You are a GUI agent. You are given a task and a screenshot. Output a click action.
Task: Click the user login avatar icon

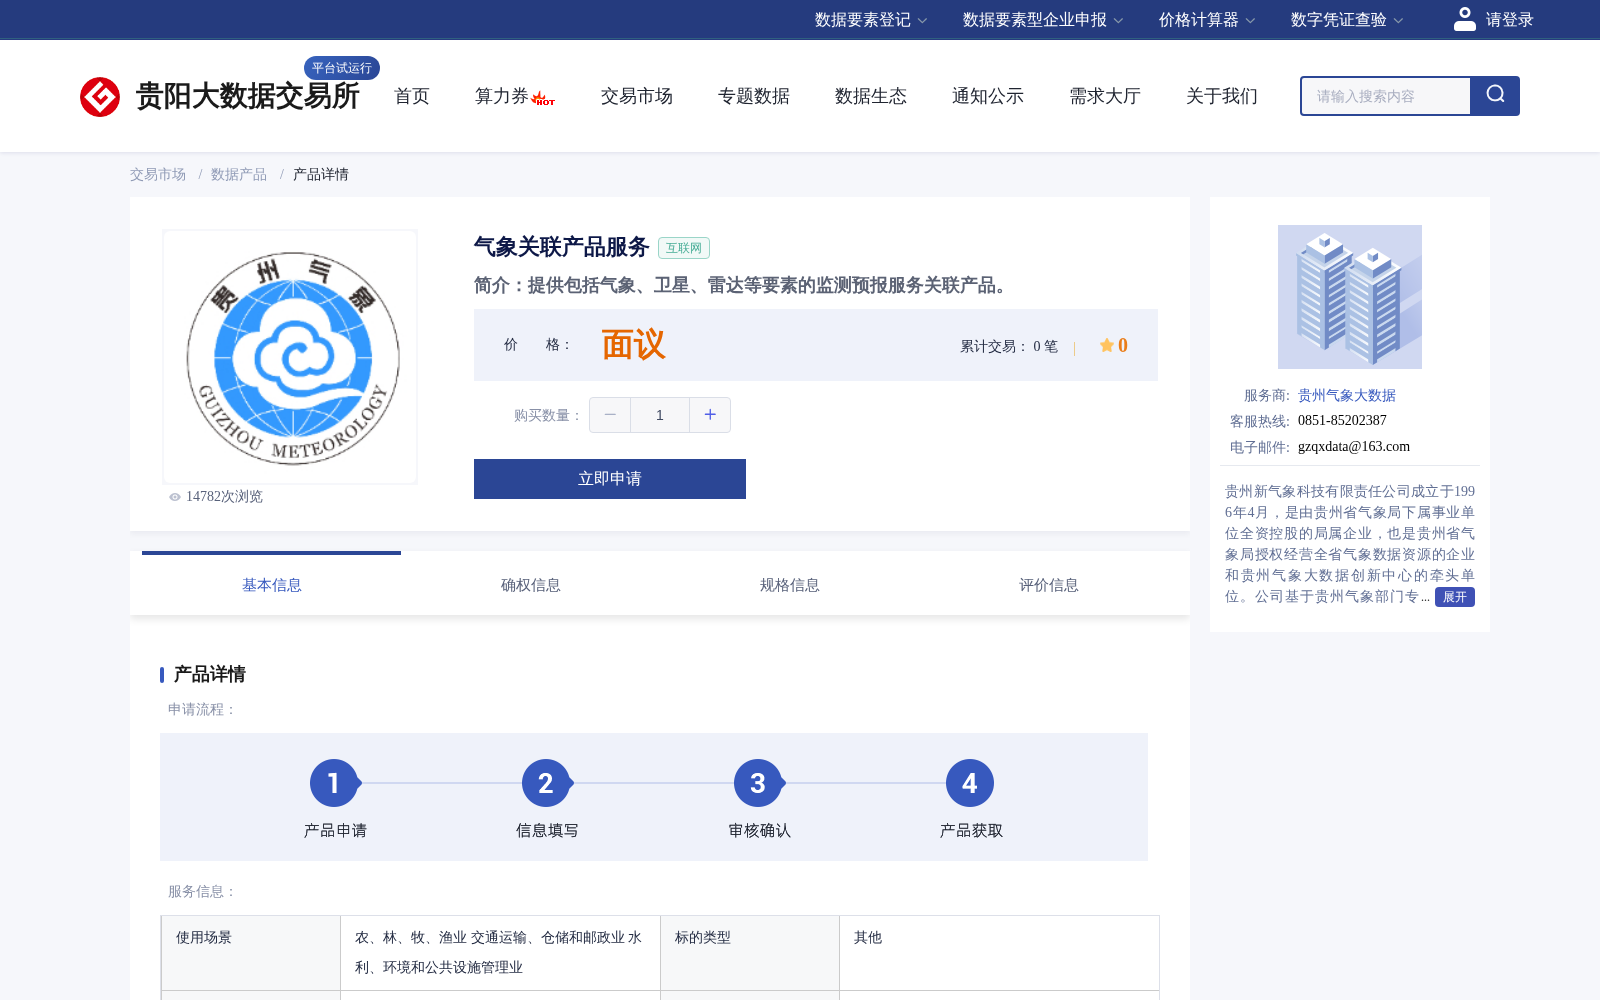[1465, 19]
